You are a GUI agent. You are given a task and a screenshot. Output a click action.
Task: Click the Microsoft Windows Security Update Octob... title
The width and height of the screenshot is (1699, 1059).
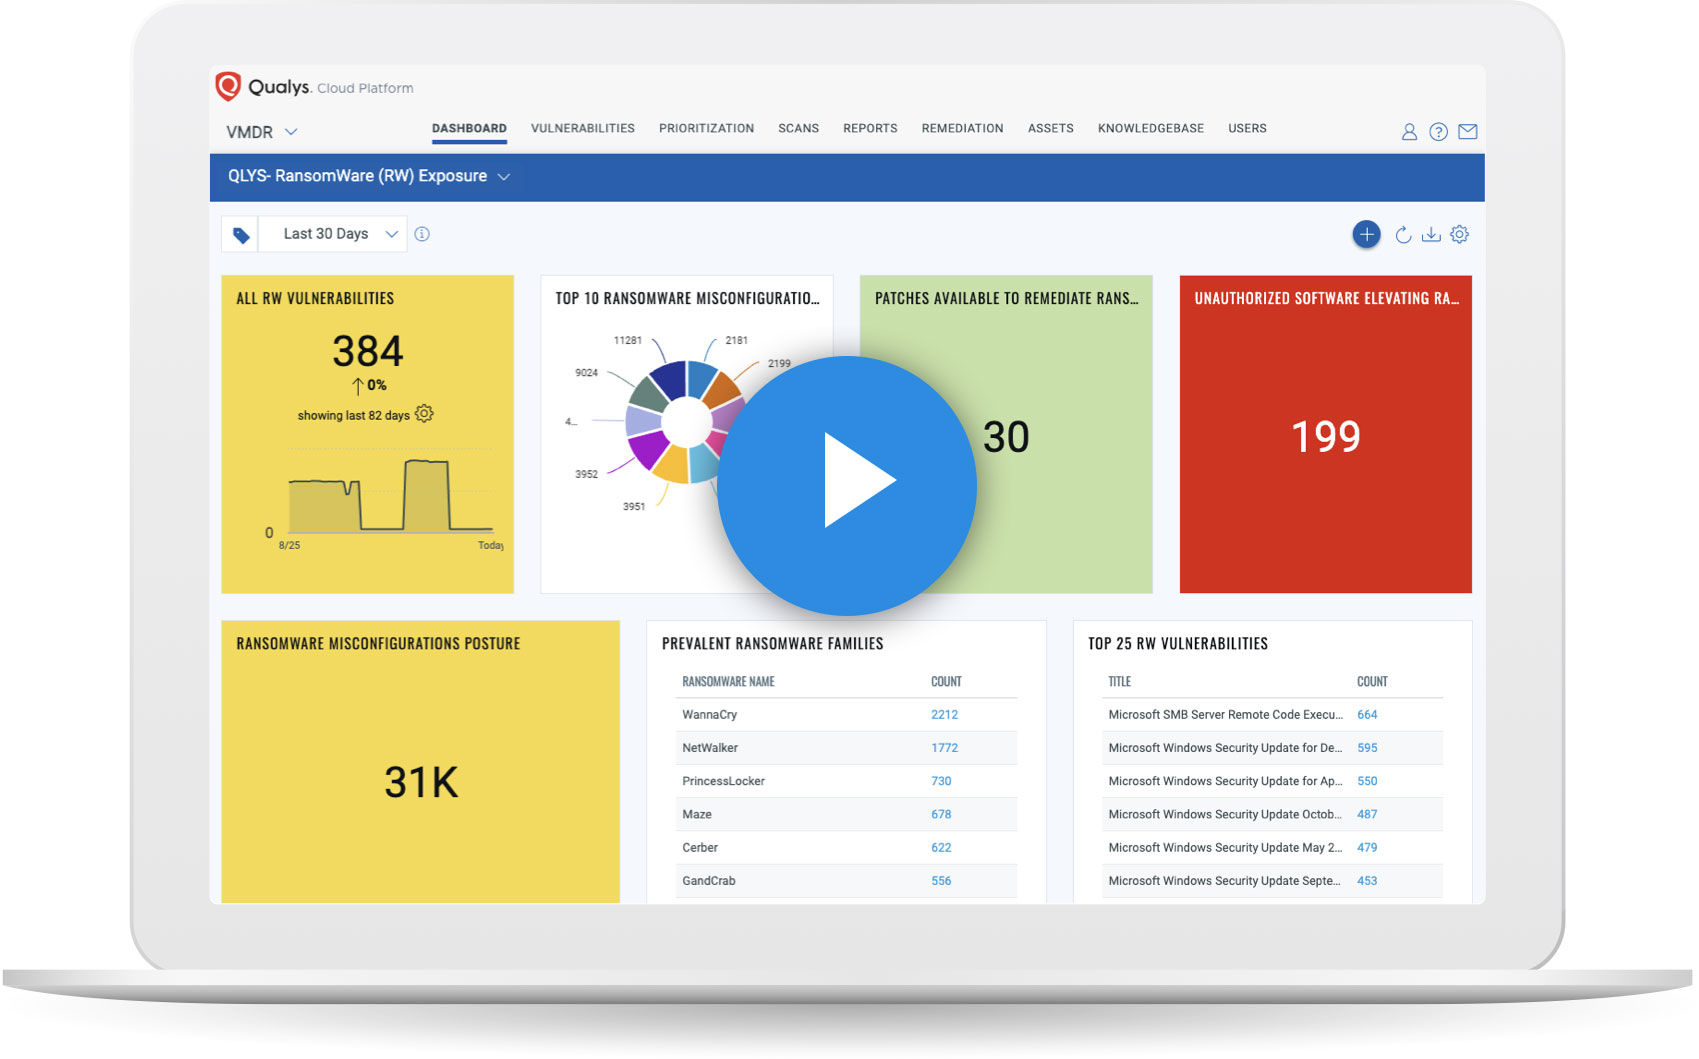point(1225,815)
